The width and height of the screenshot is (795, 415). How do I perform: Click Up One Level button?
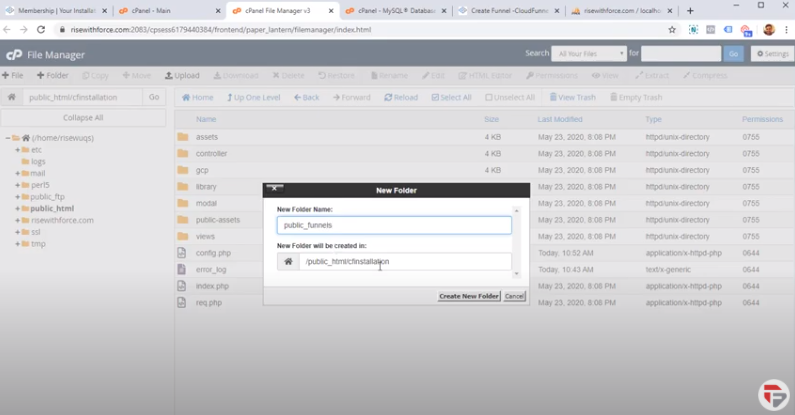(x=253, y=97)
